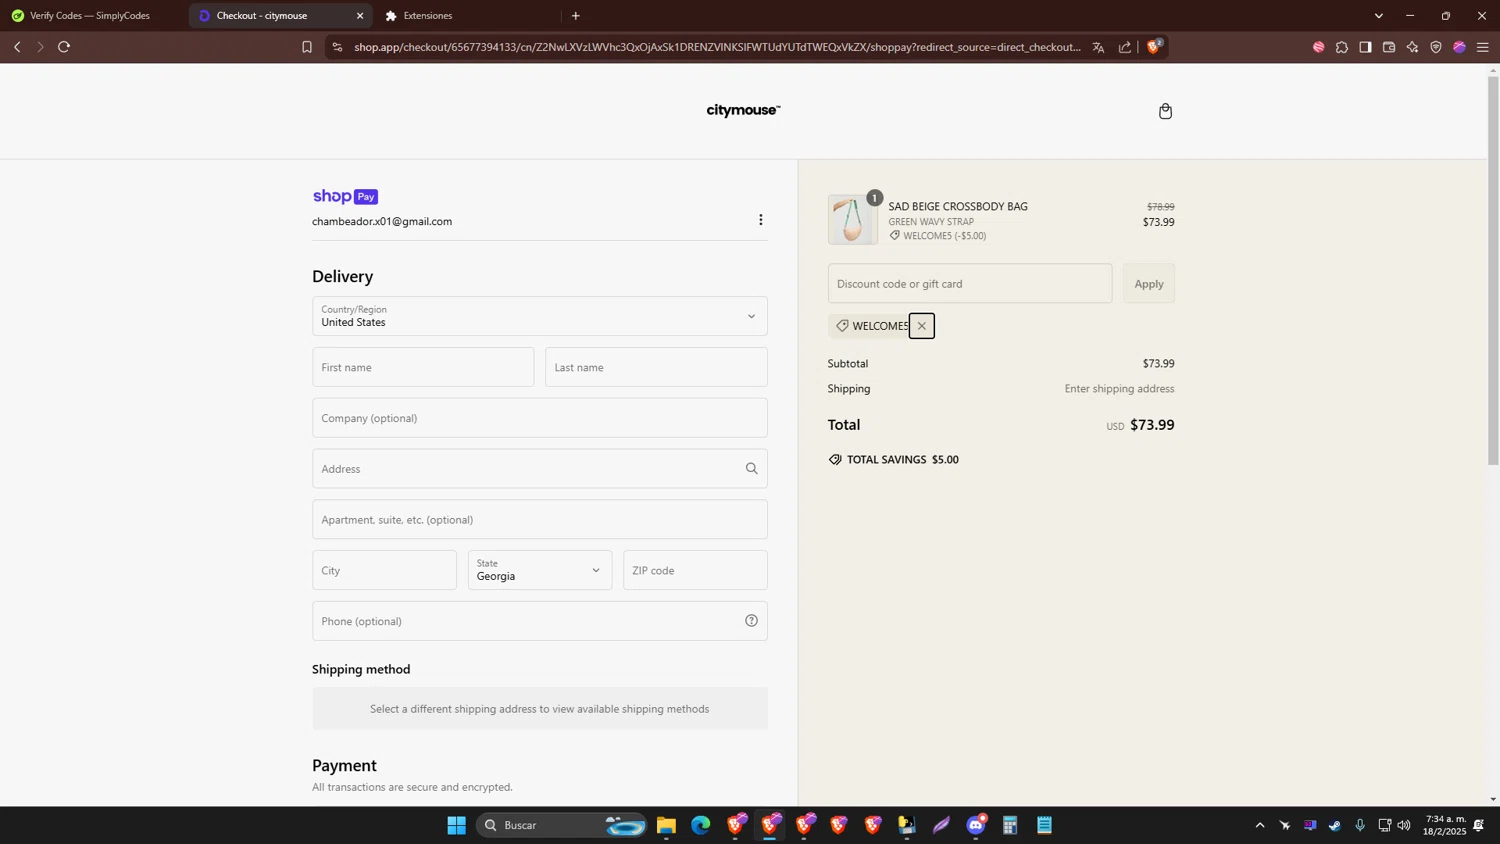Viewport: 1500px width, 844px height.
Task: Open the browser hamburger main menu
Action: [1483, 47]
